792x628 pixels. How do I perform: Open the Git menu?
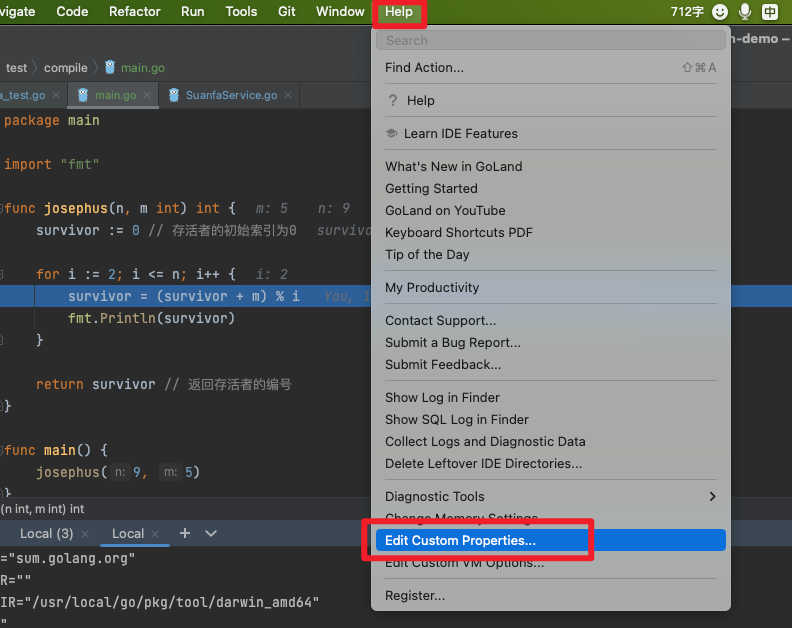pos(286,12)
